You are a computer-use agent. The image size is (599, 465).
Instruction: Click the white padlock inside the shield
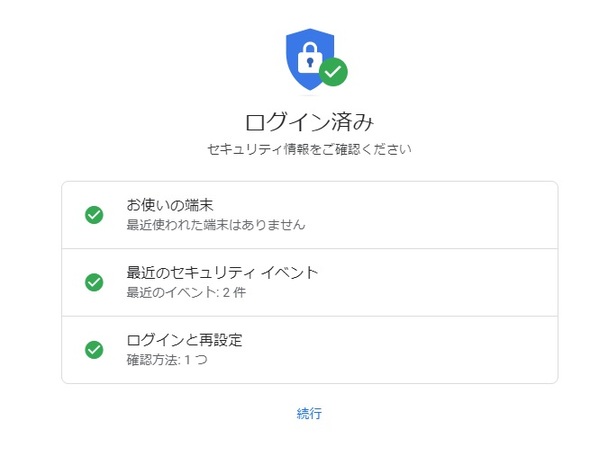pos(310,57)
